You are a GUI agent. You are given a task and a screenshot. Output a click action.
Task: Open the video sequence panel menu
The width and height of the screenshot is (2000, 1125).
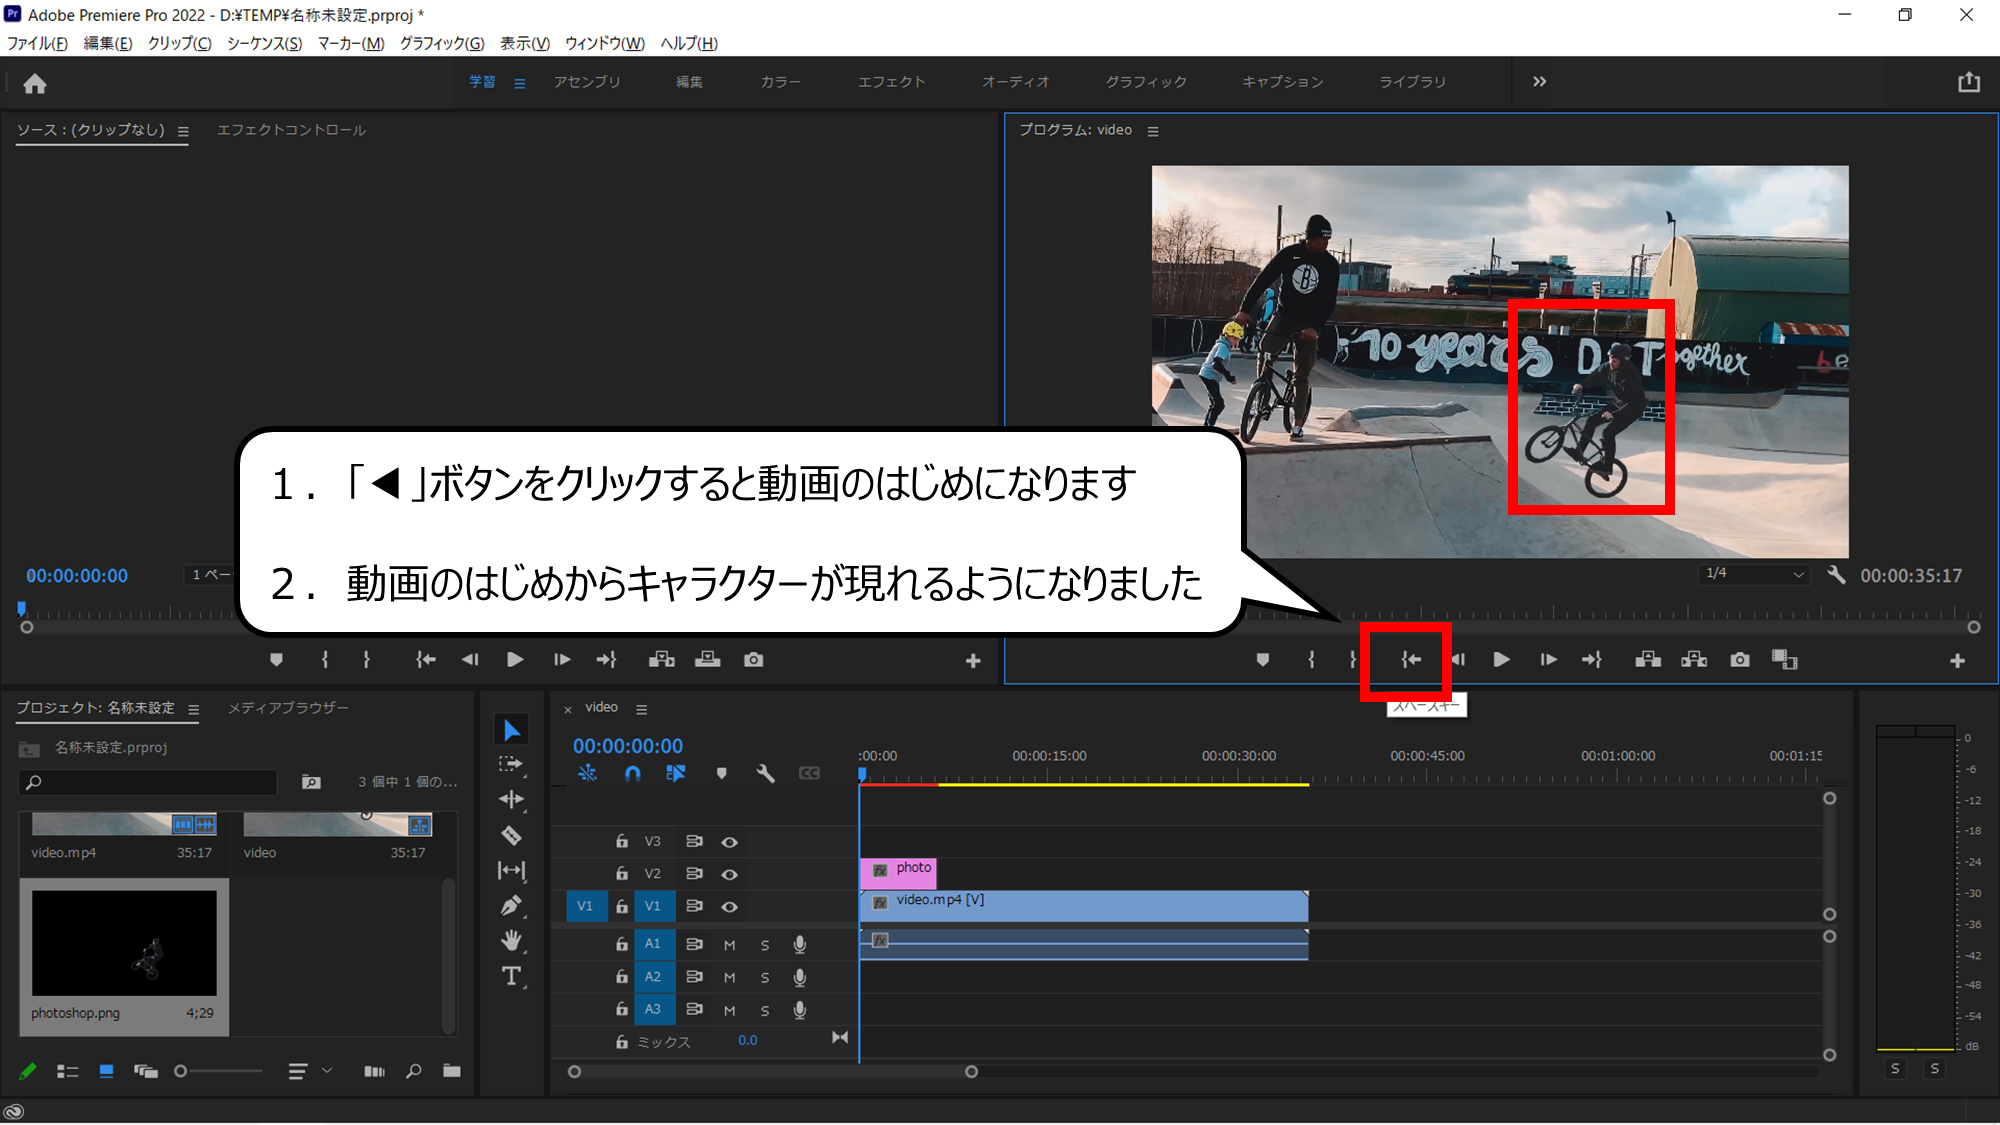pyautogui.click(x=642, y=709)
